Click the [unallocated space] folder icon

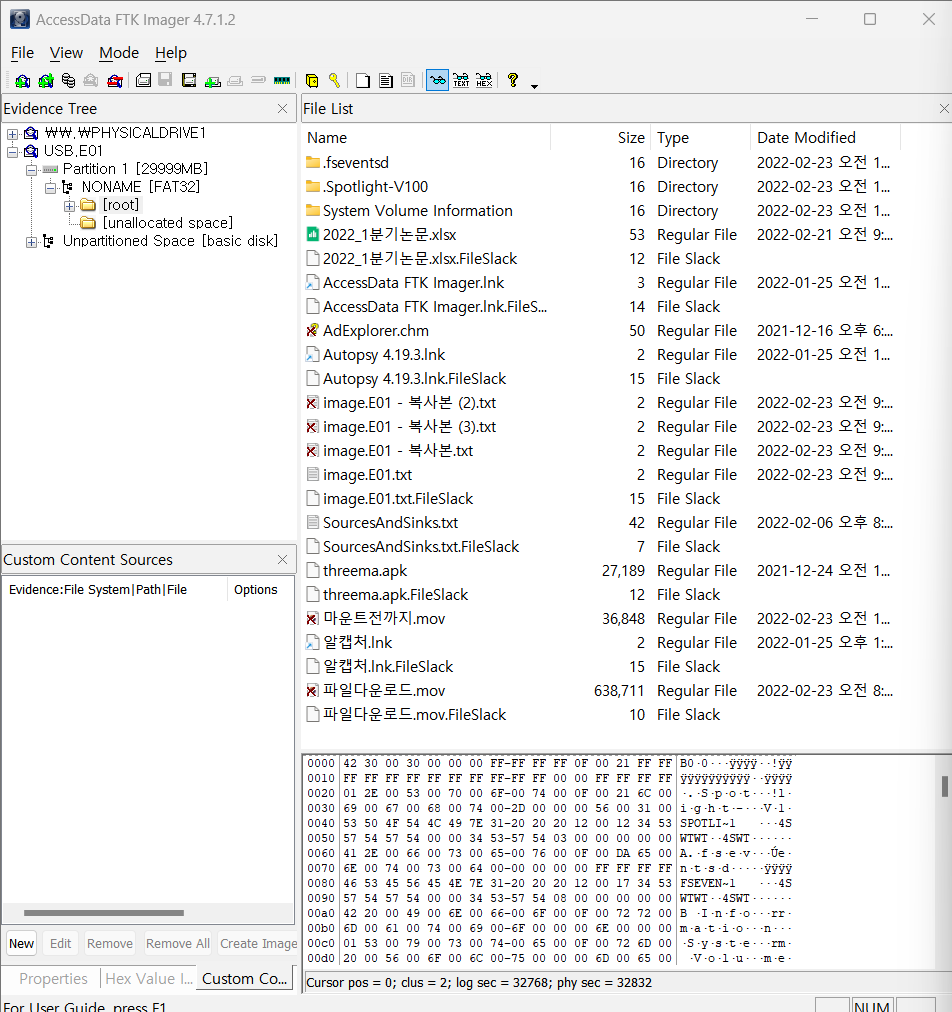[x=88, y=223]
